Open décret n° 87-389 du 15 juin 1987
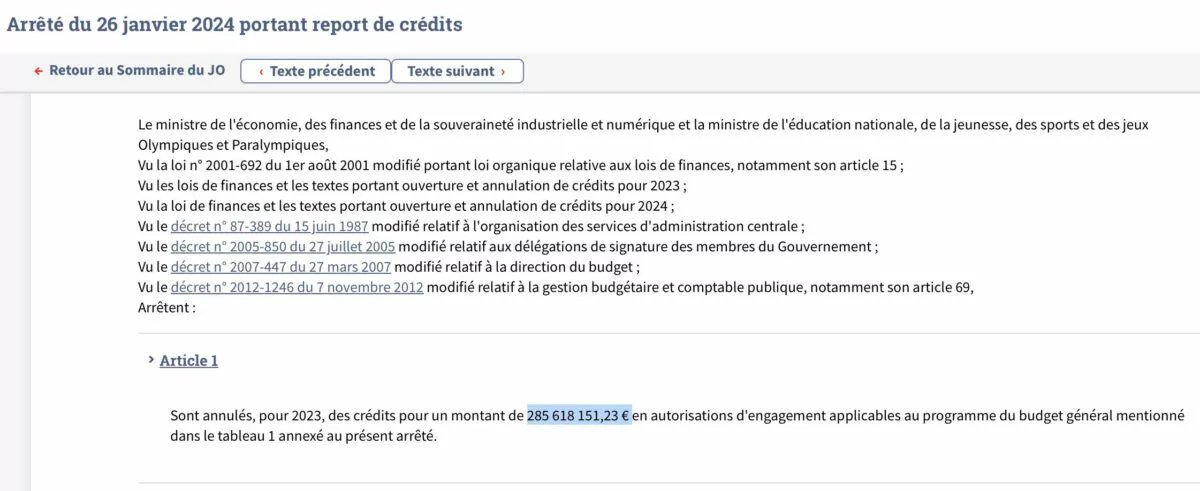Viewport: 1200px width, 491px height. [x=270, y=226]
